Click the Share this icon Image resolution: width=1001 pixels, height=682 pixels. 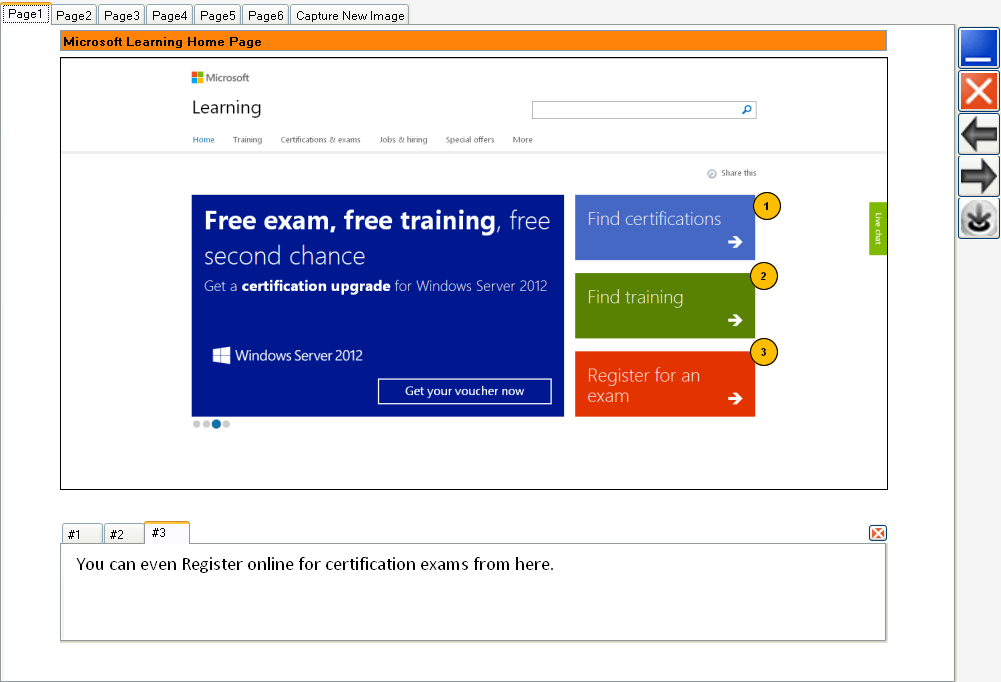pos(712,173)
